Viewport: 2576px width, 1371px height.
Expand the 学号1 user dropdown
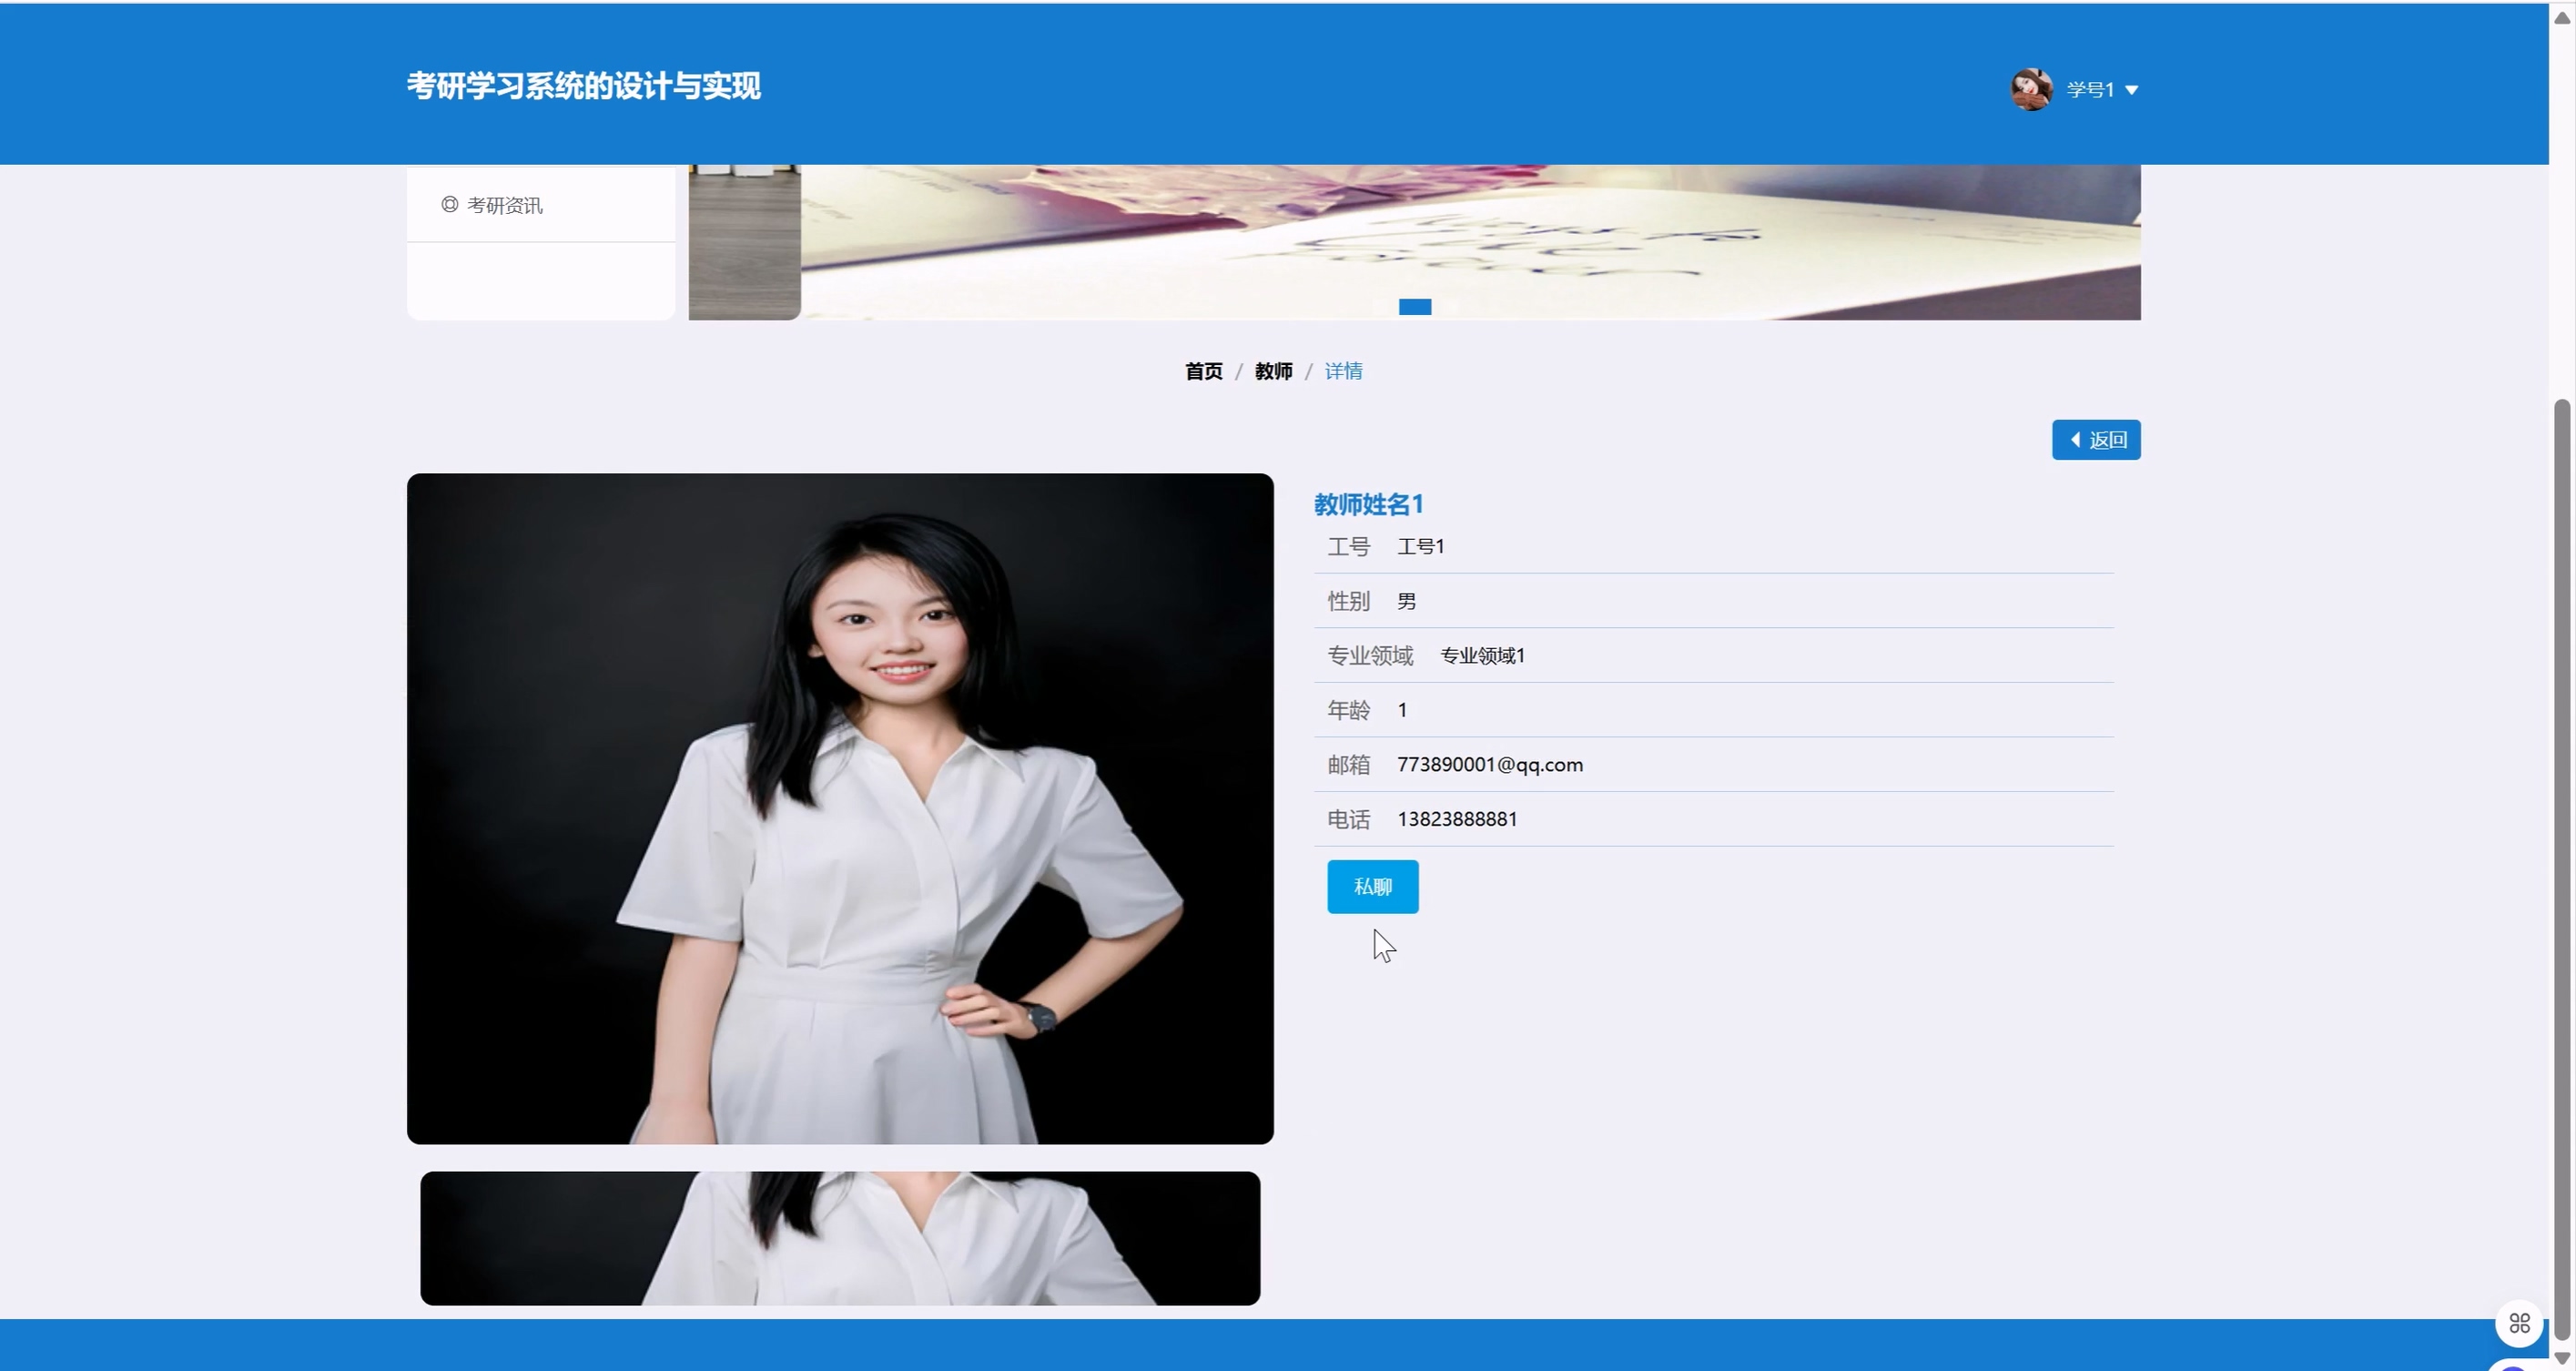click(x=2090, y=90)
